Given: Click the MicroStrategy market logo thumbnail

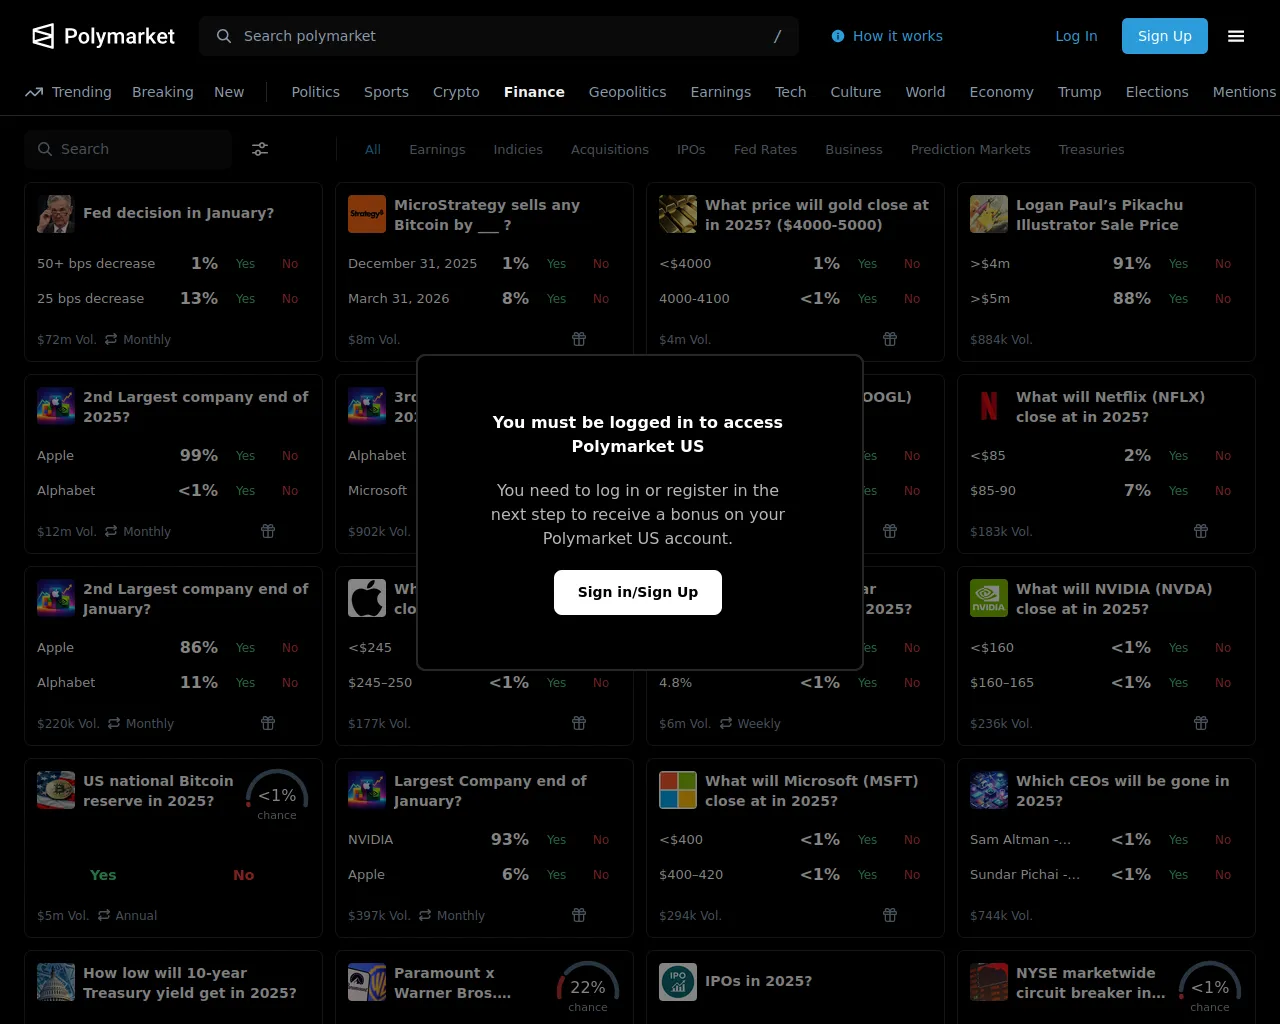Looking at the screenshot, I should point(367,214).
